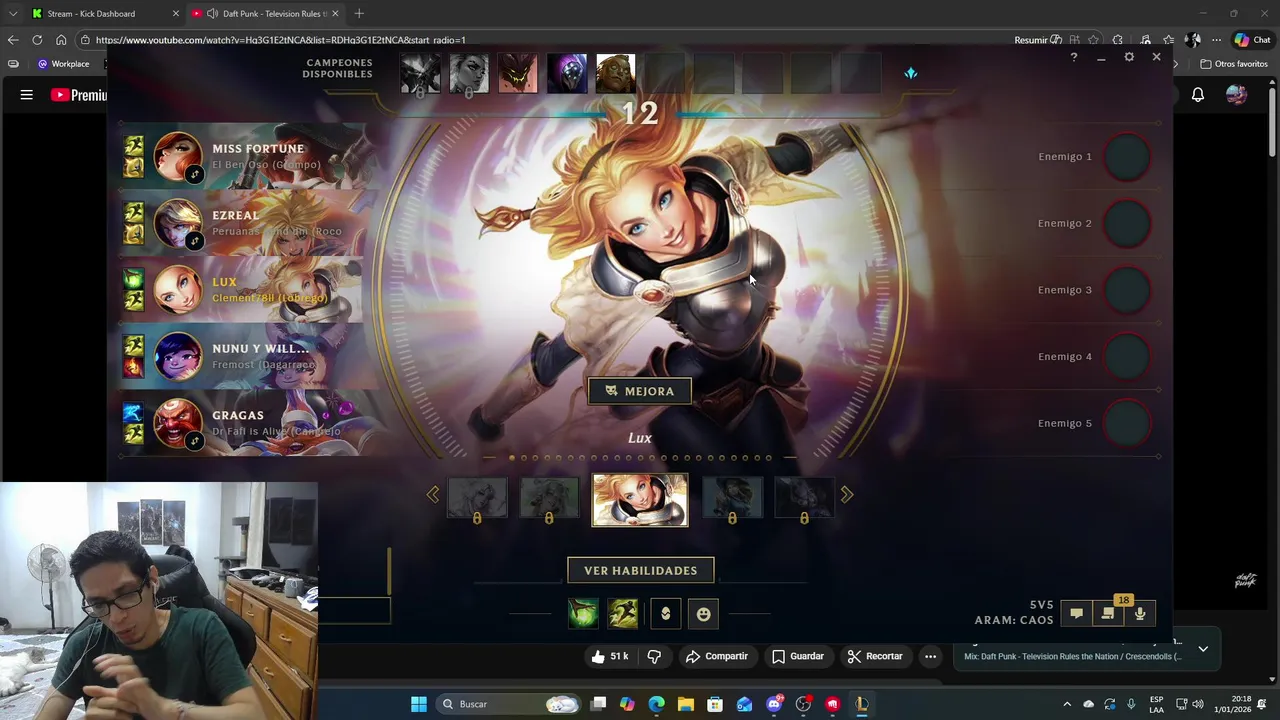Change the second summoner spell with runner
Viewport: 1280px width, 720px height.
pos(623,613)
